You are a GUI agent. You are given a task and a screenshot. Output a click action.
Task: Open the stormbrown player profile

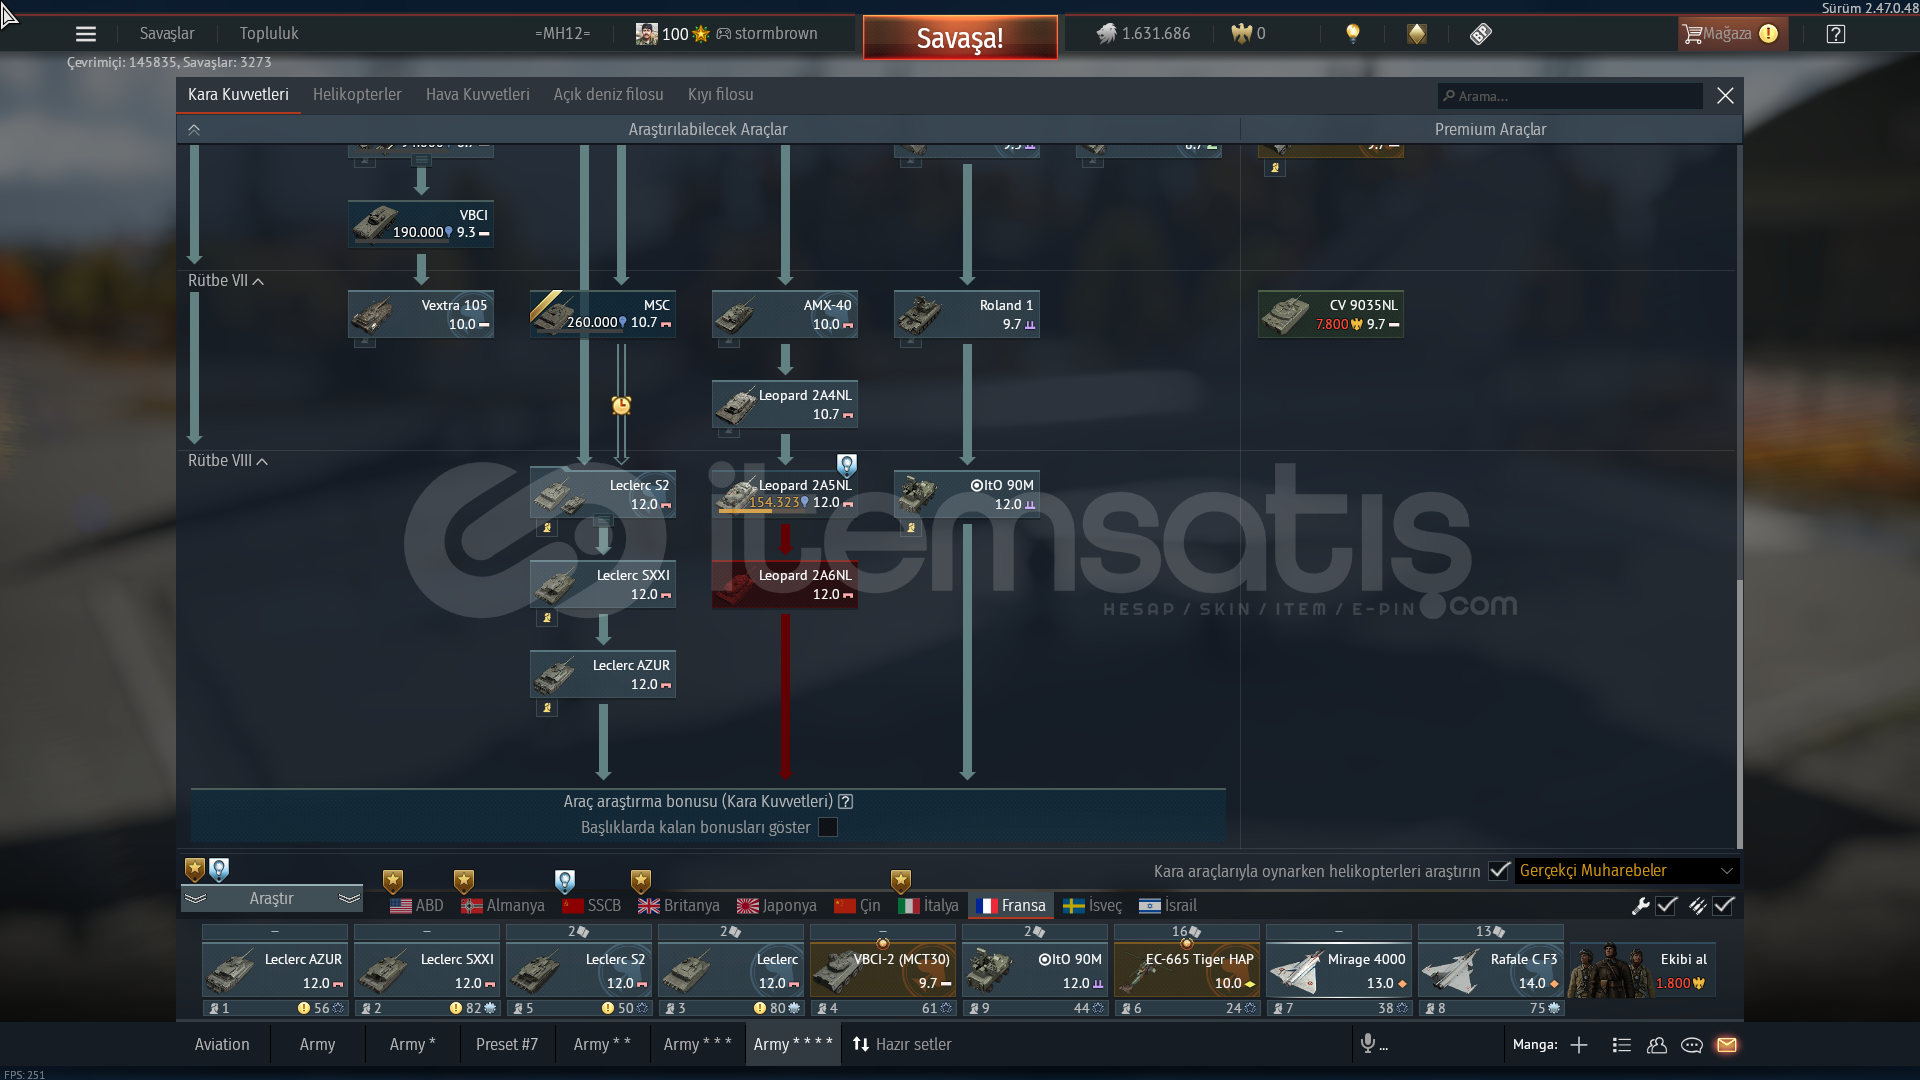(x=727, y=34)
